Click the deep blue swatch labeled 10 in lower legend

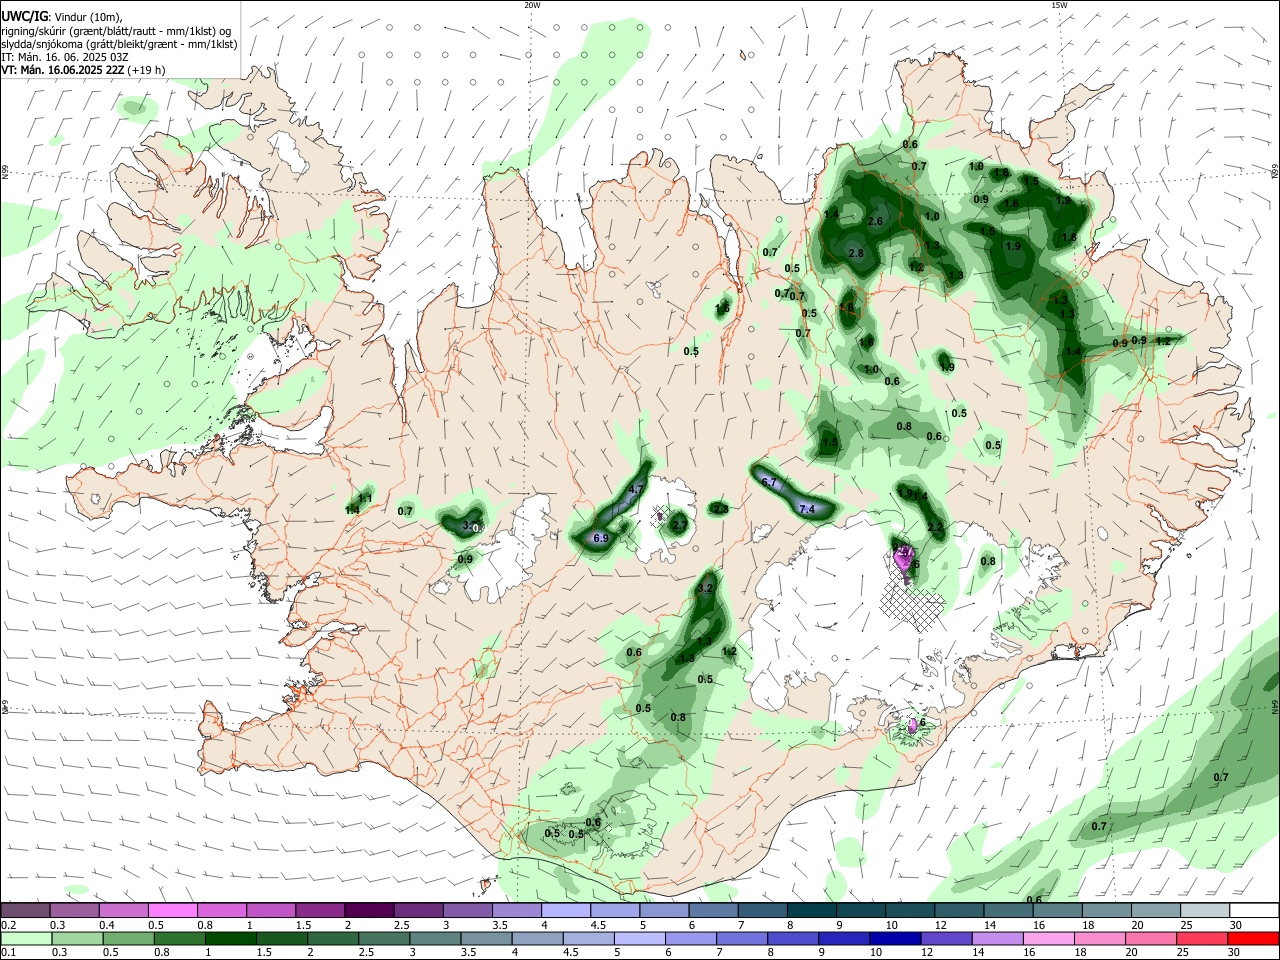[894, 938]
